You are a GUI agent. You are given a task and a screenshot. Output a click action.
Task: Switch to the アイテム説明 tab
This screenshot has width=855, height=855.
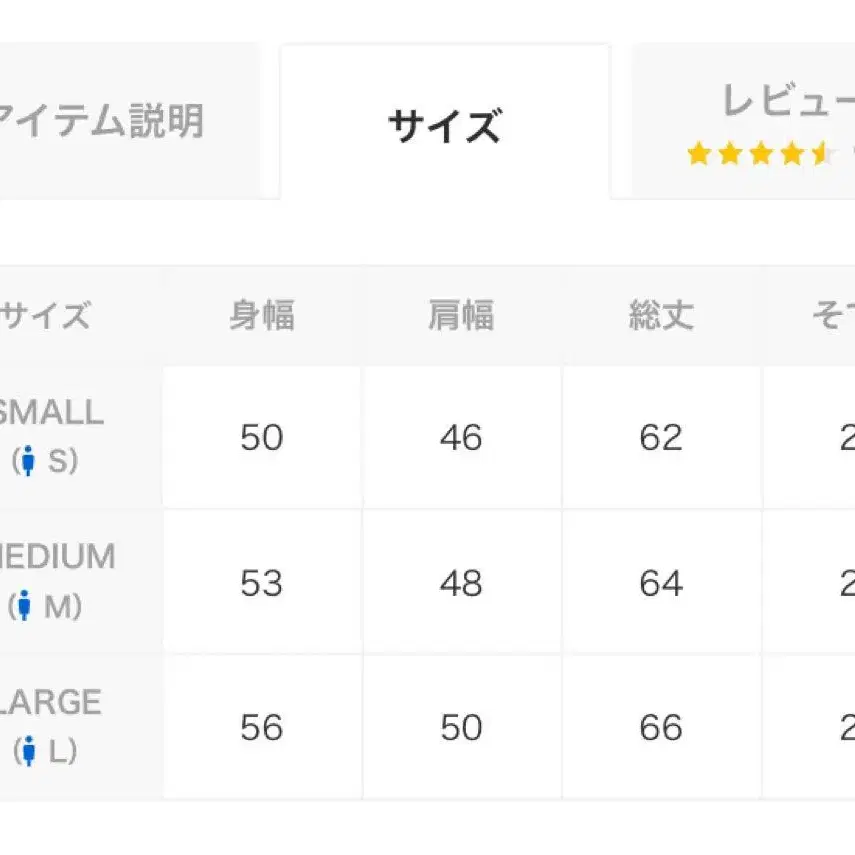click(x=129, y=121)
